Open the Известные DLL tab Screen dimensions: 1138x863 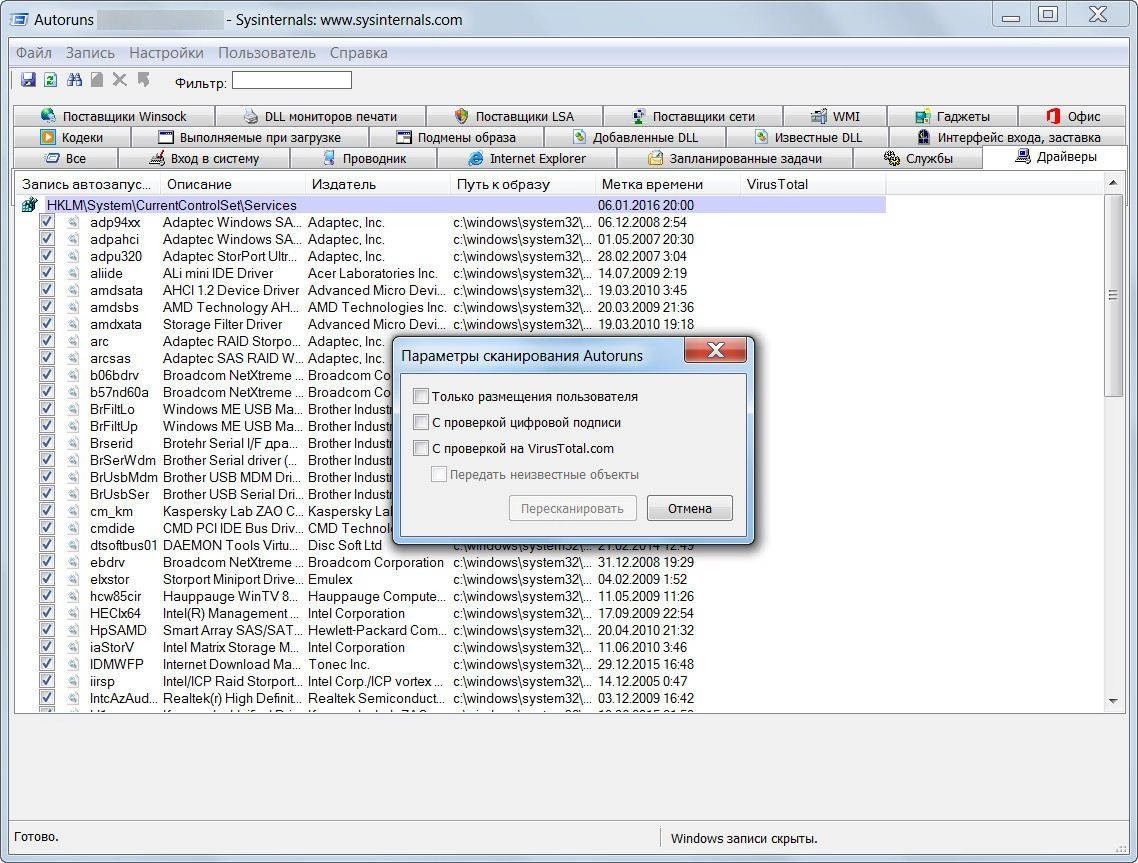pyautogui.click(x=808, y=137)
